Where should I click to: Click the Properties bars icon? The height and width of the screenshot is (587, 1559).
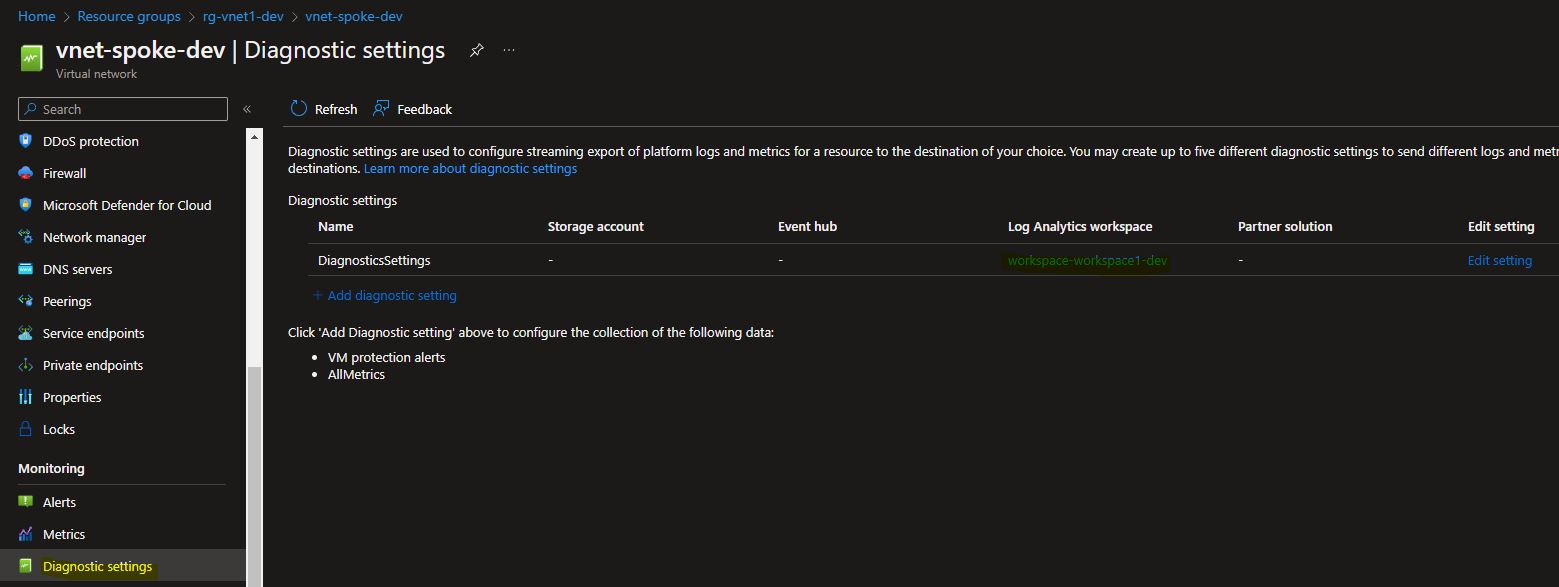[26, 397]
